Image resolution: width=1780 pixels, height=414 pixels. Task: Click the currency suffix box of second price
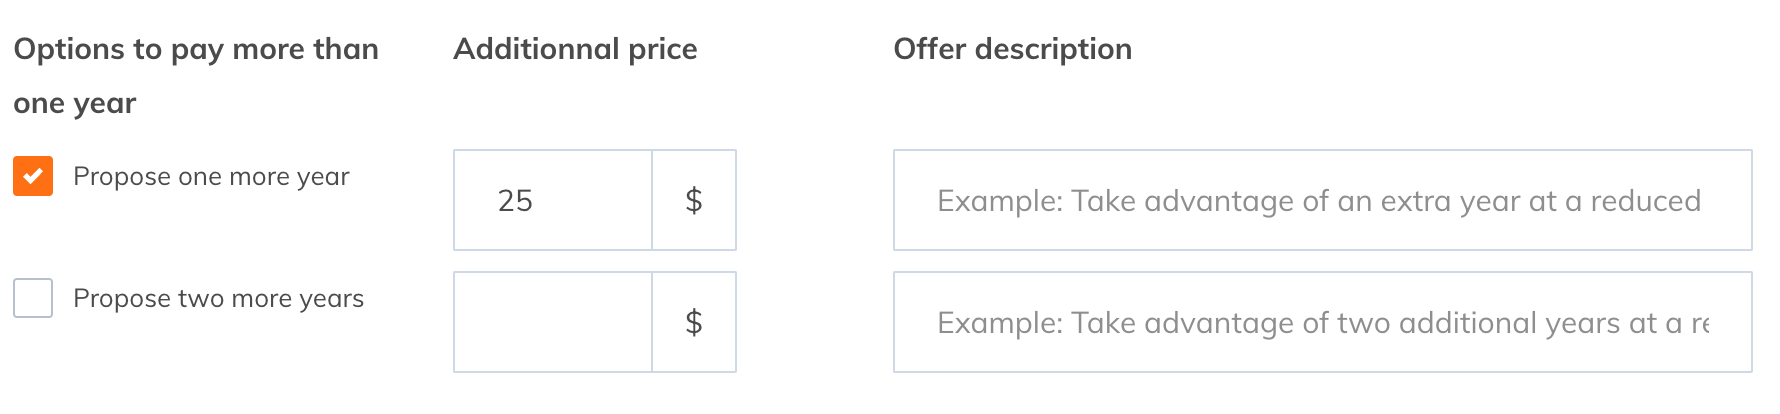(694, 322)
